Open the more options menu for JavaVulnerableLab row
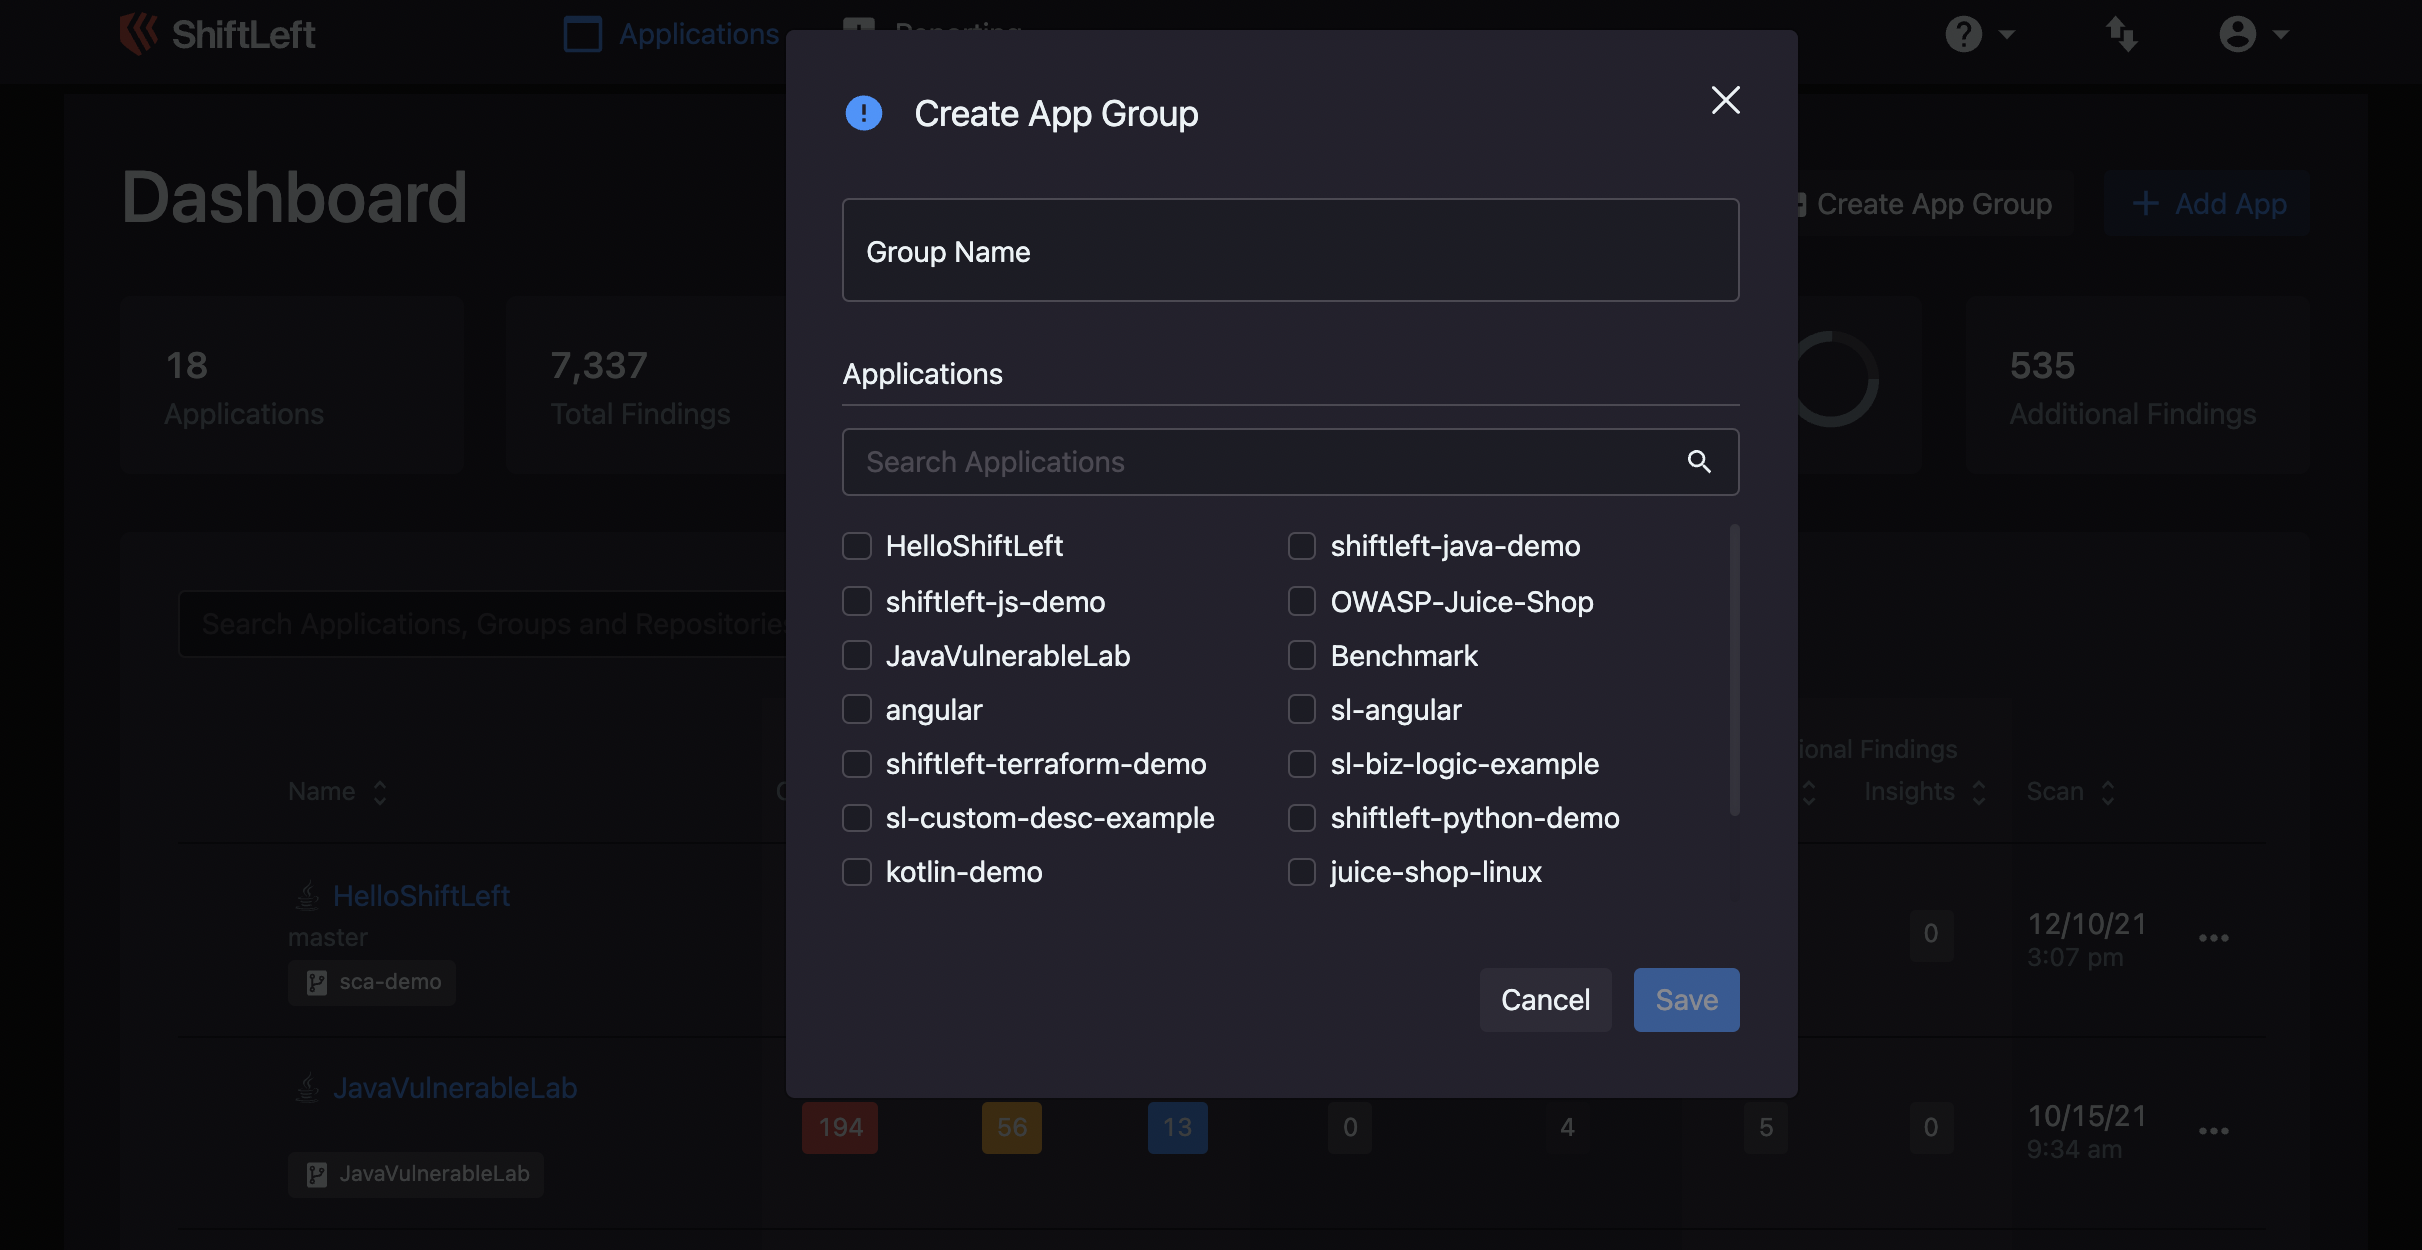 pyautogui.click(x=2213, y=1130)
